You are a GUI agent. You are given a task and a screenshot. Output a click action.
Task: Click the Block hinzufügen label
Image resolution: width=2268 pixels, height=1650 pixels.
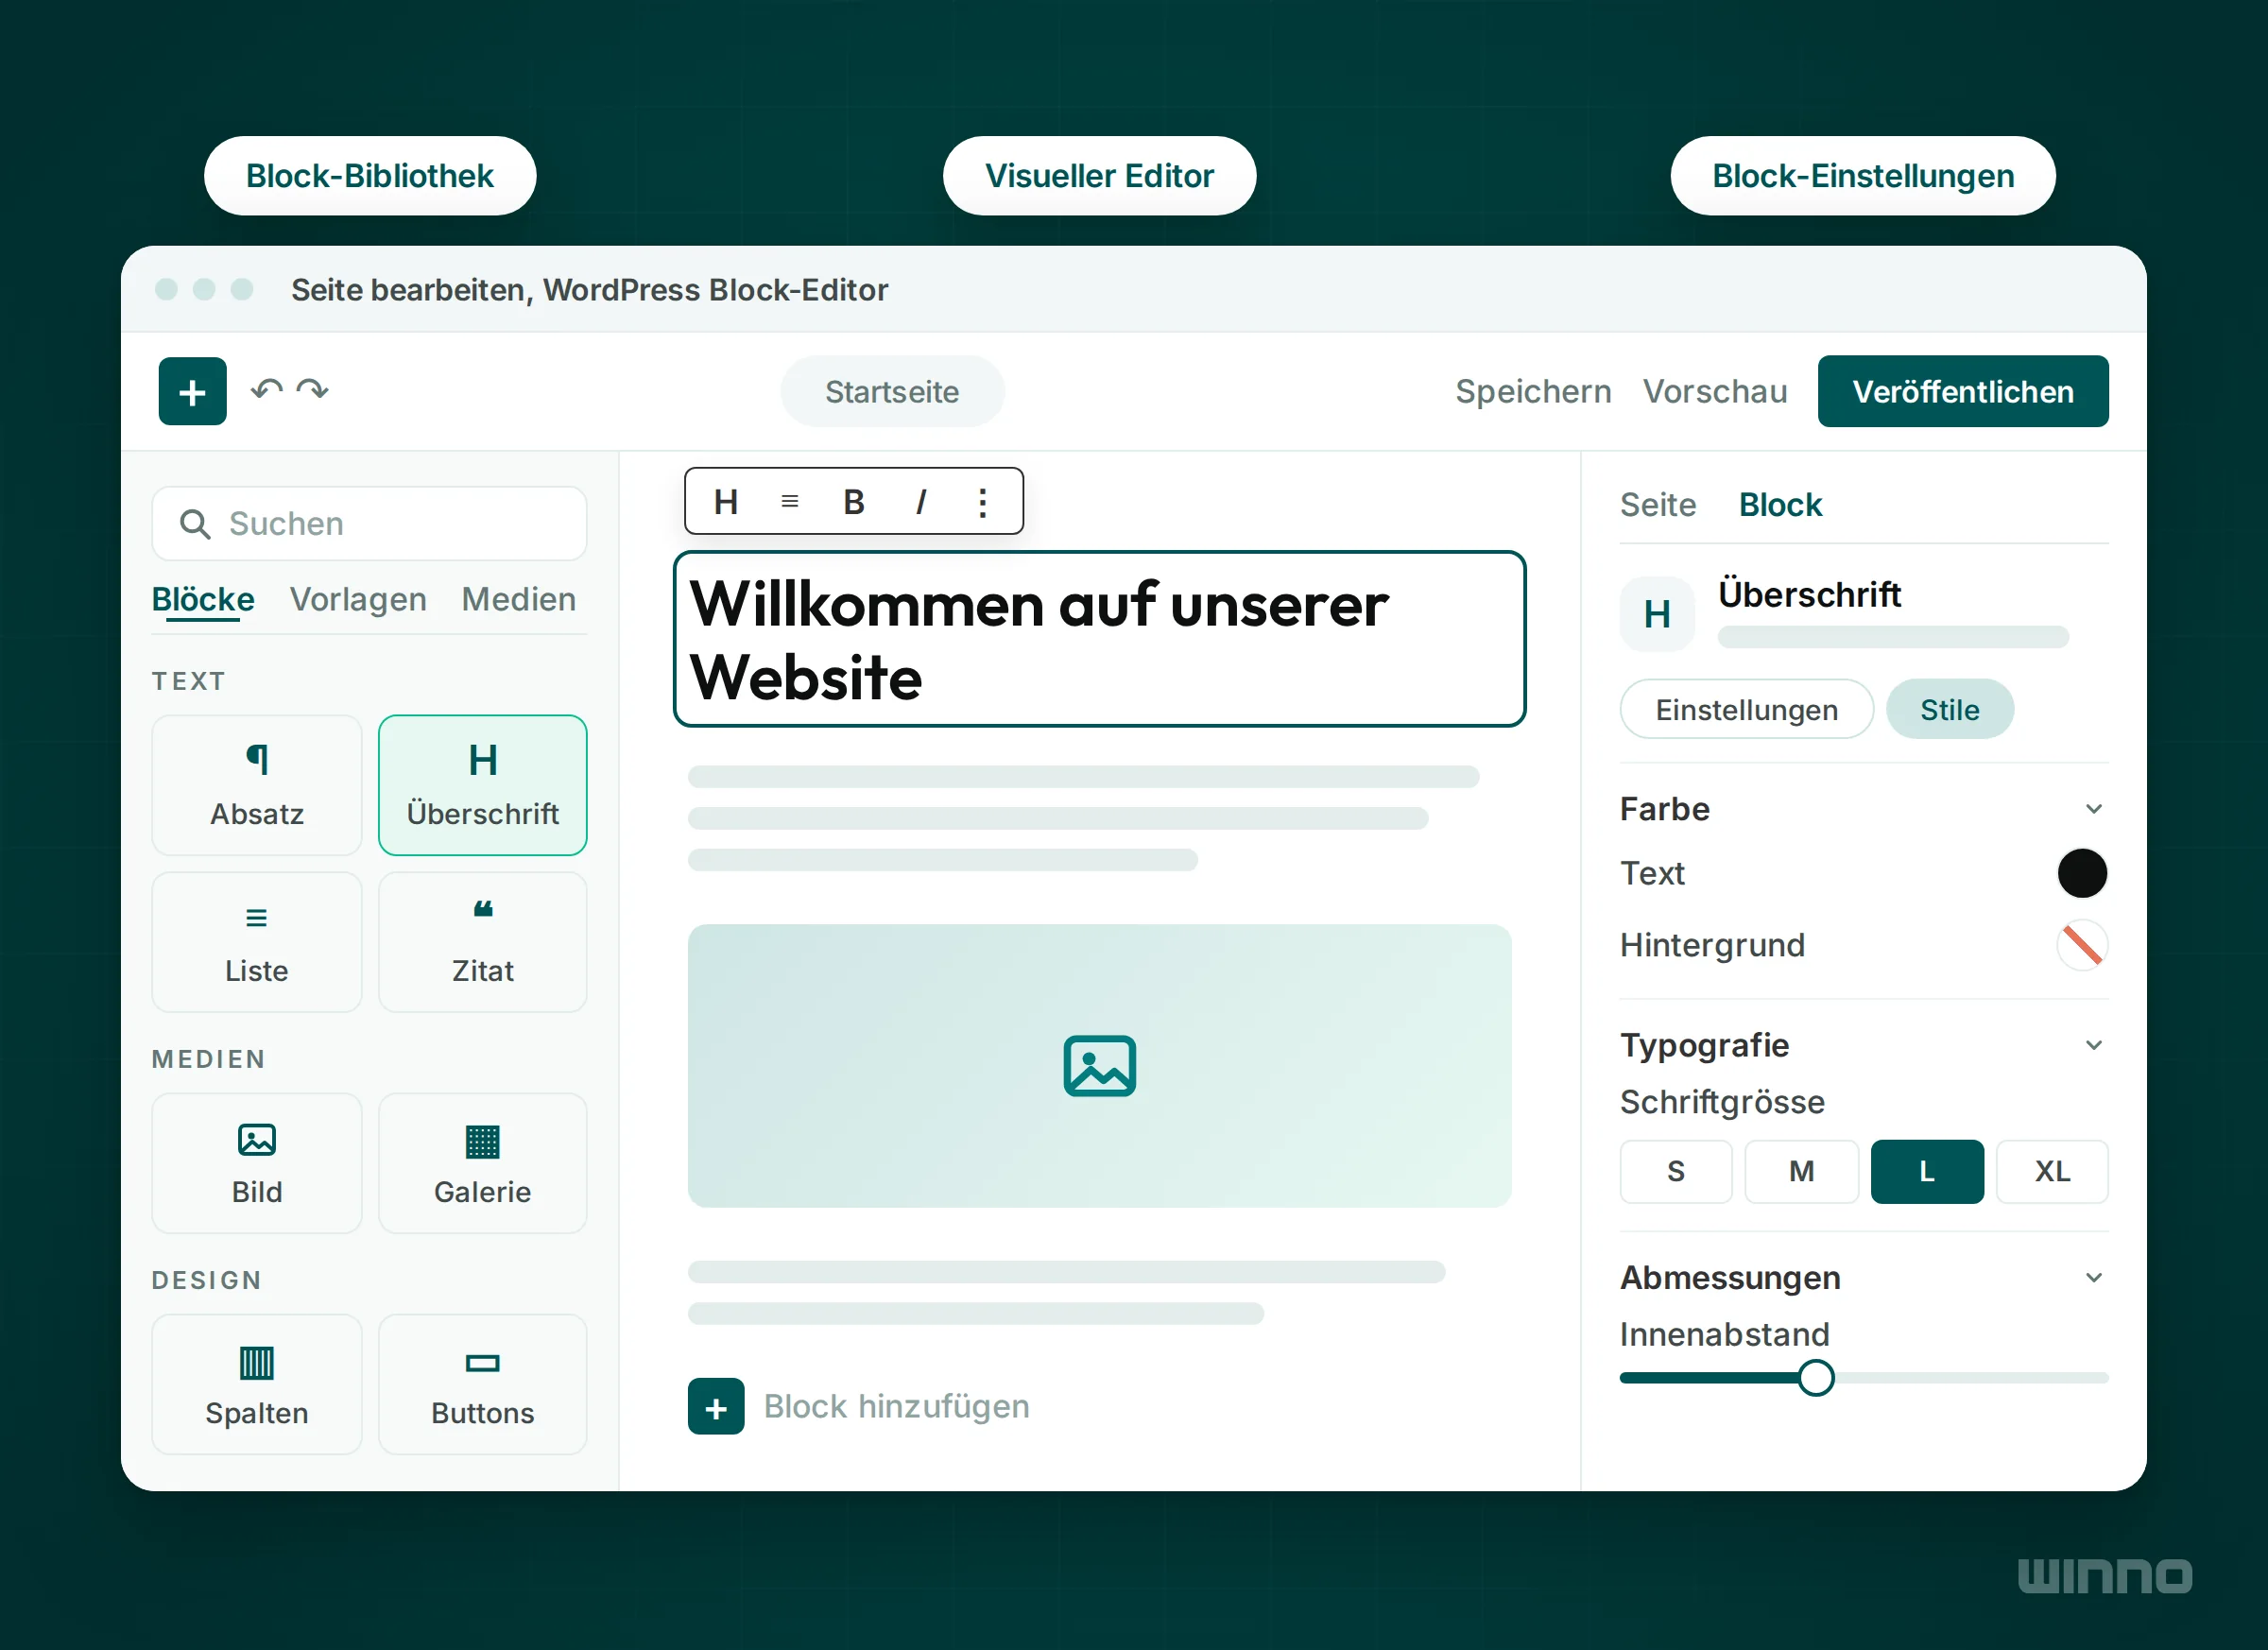(897, 1407)
